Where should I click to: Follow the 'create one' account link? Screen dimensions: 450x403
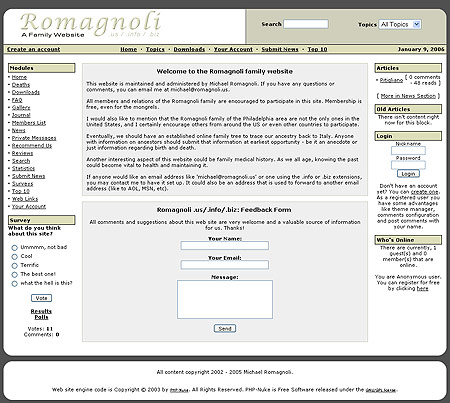424,192
